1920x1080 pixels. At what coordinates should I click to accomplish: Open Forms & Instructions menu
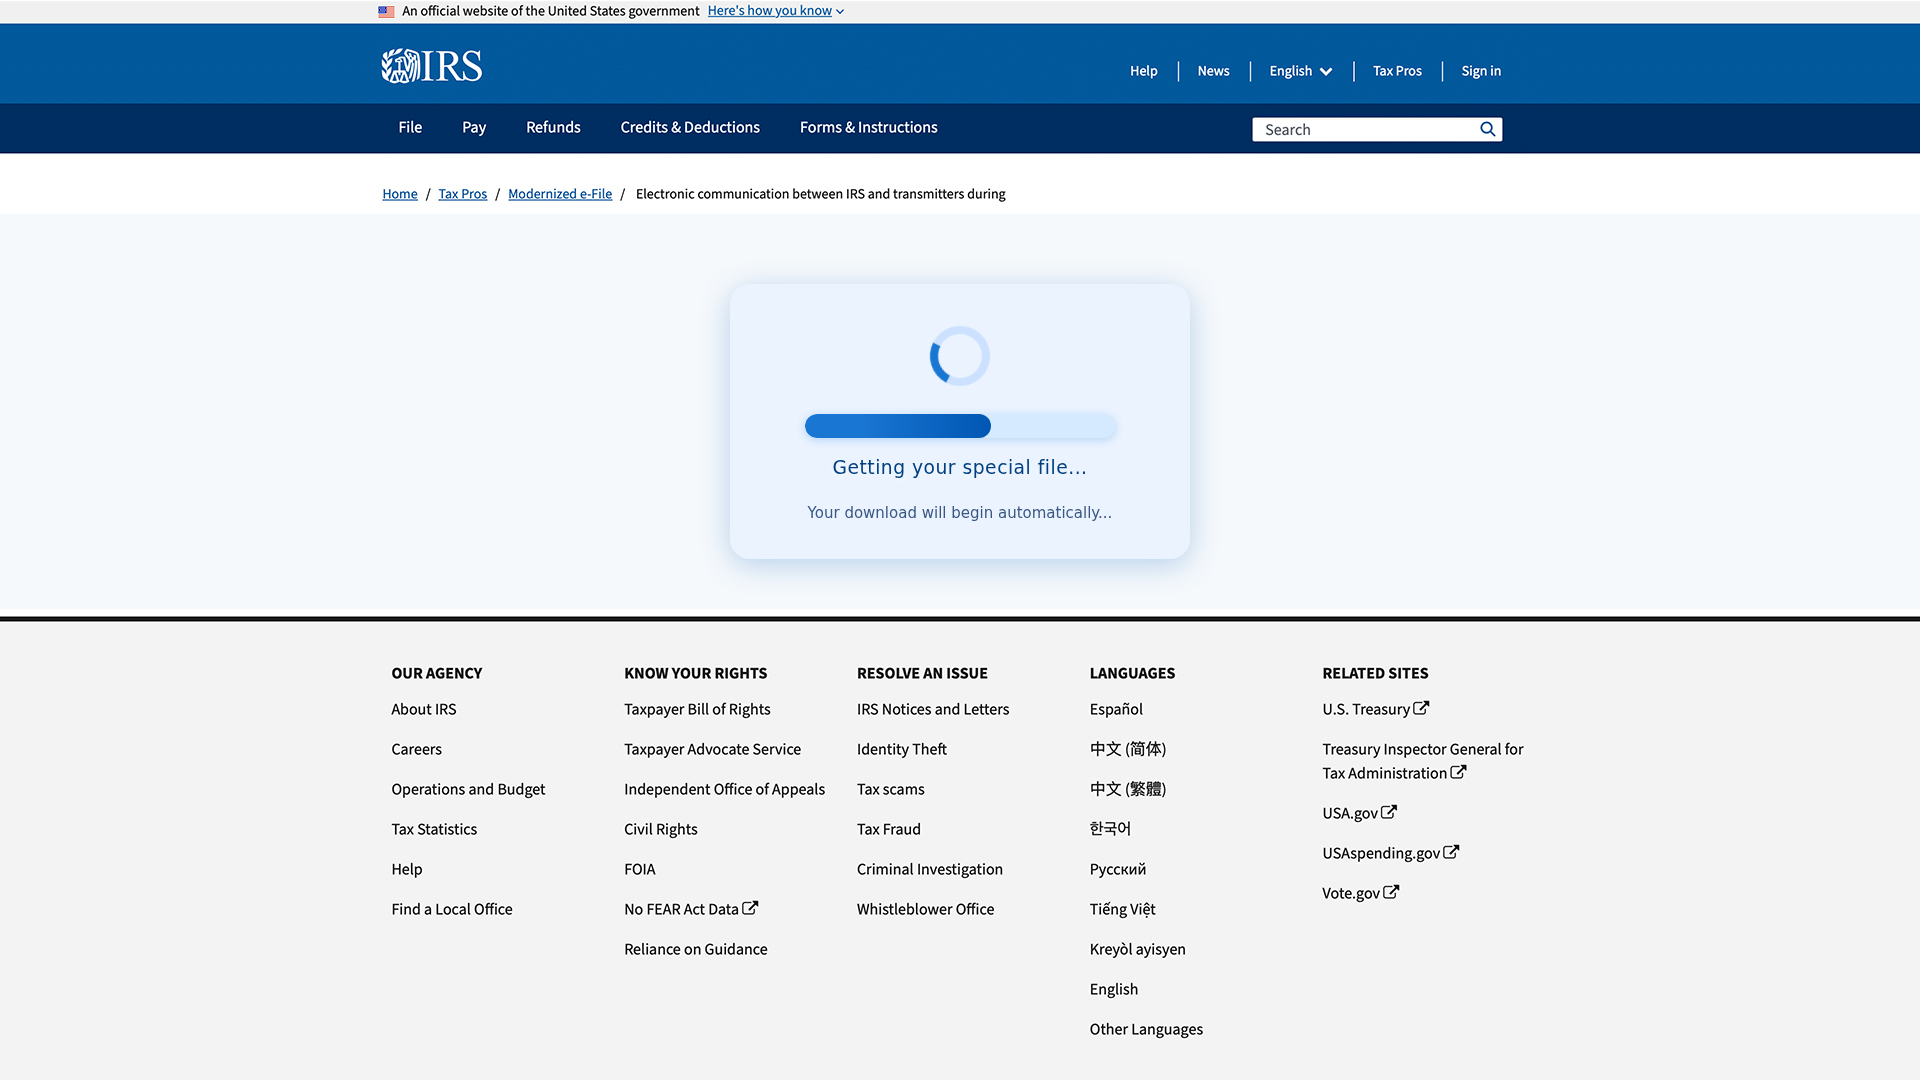(x=868, y=127)
